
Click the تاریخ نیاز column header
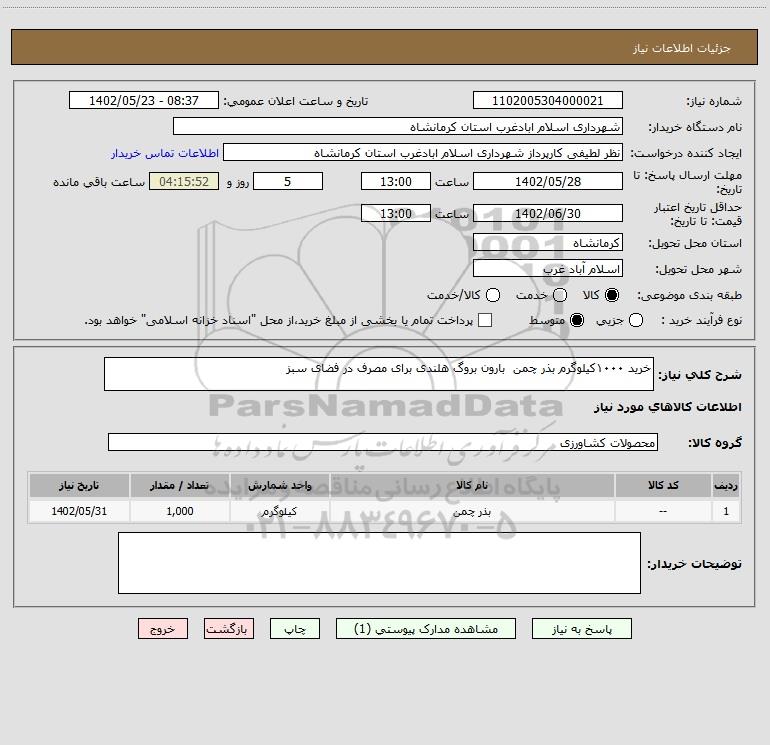pyautogui.click(x=79, y=486)
